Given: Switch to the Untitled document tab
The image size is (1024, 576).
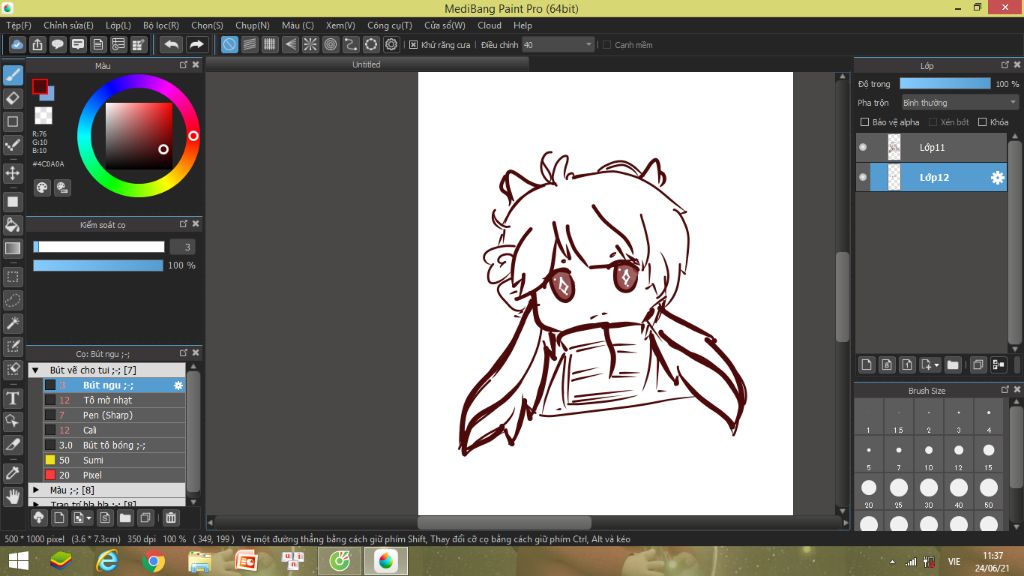Looking at the screenshot, I should [x=366, y=65].
